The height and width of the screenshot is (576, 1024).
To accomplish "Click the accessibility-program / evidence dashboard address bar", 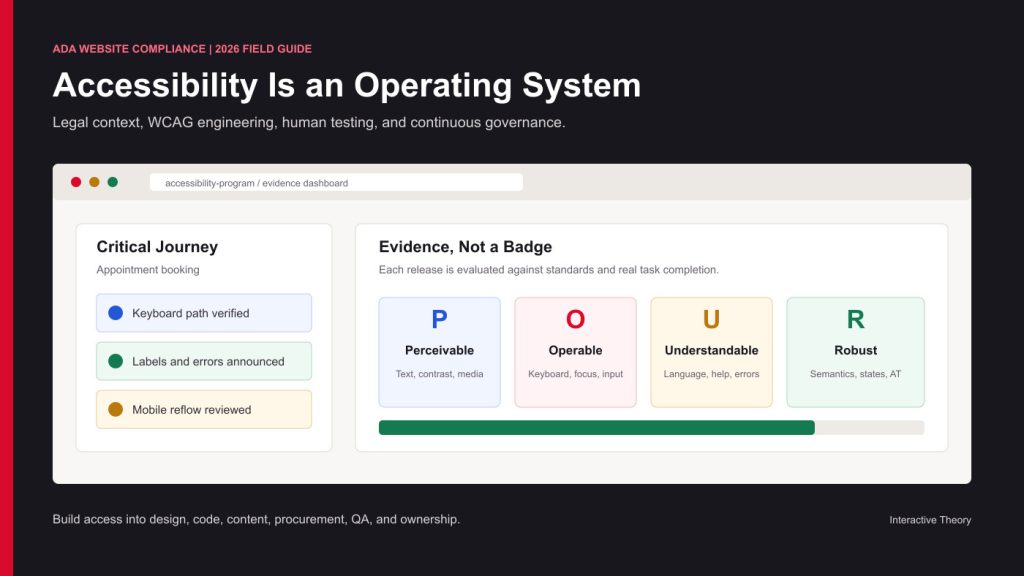I will [336, 182].
